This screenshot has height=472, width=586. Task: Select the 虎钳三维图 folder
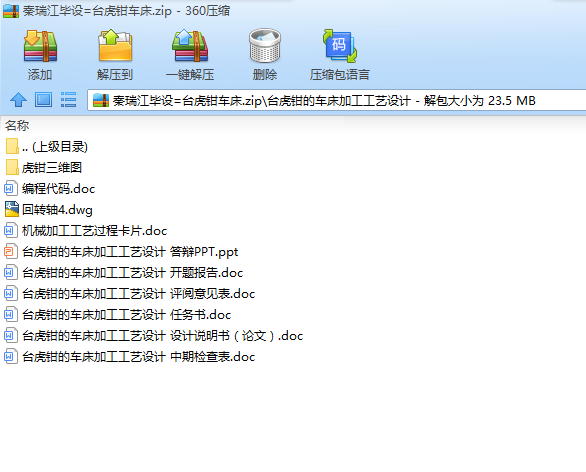click(44, 167)
